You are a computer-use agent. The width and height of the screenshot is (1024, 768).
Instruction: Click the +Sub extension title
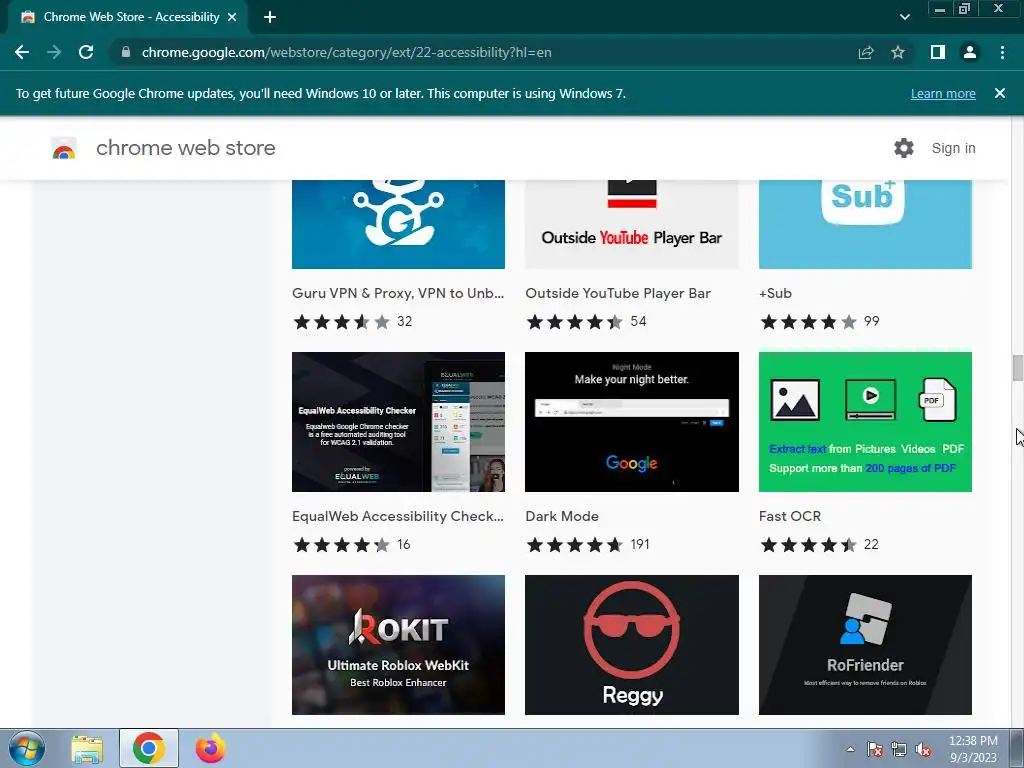[775, 293]
